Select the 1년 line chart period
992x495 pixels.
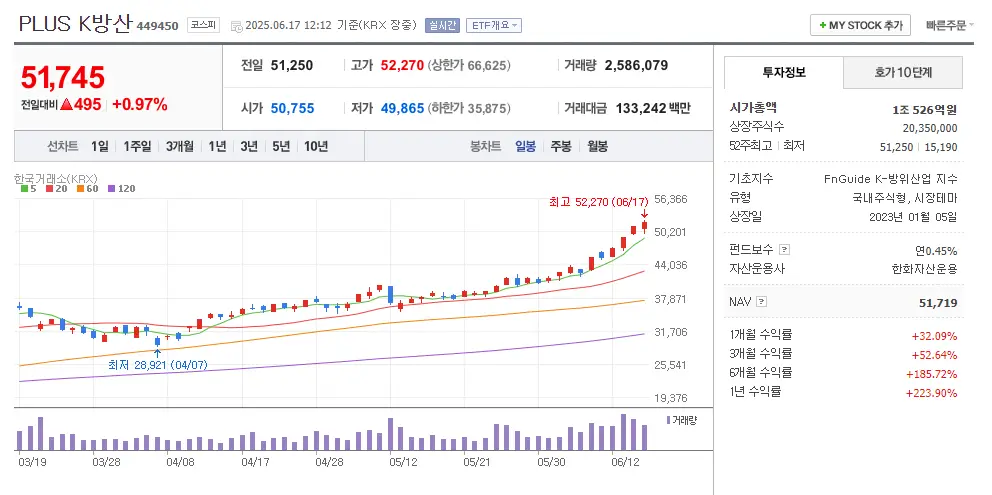[217, 146]
